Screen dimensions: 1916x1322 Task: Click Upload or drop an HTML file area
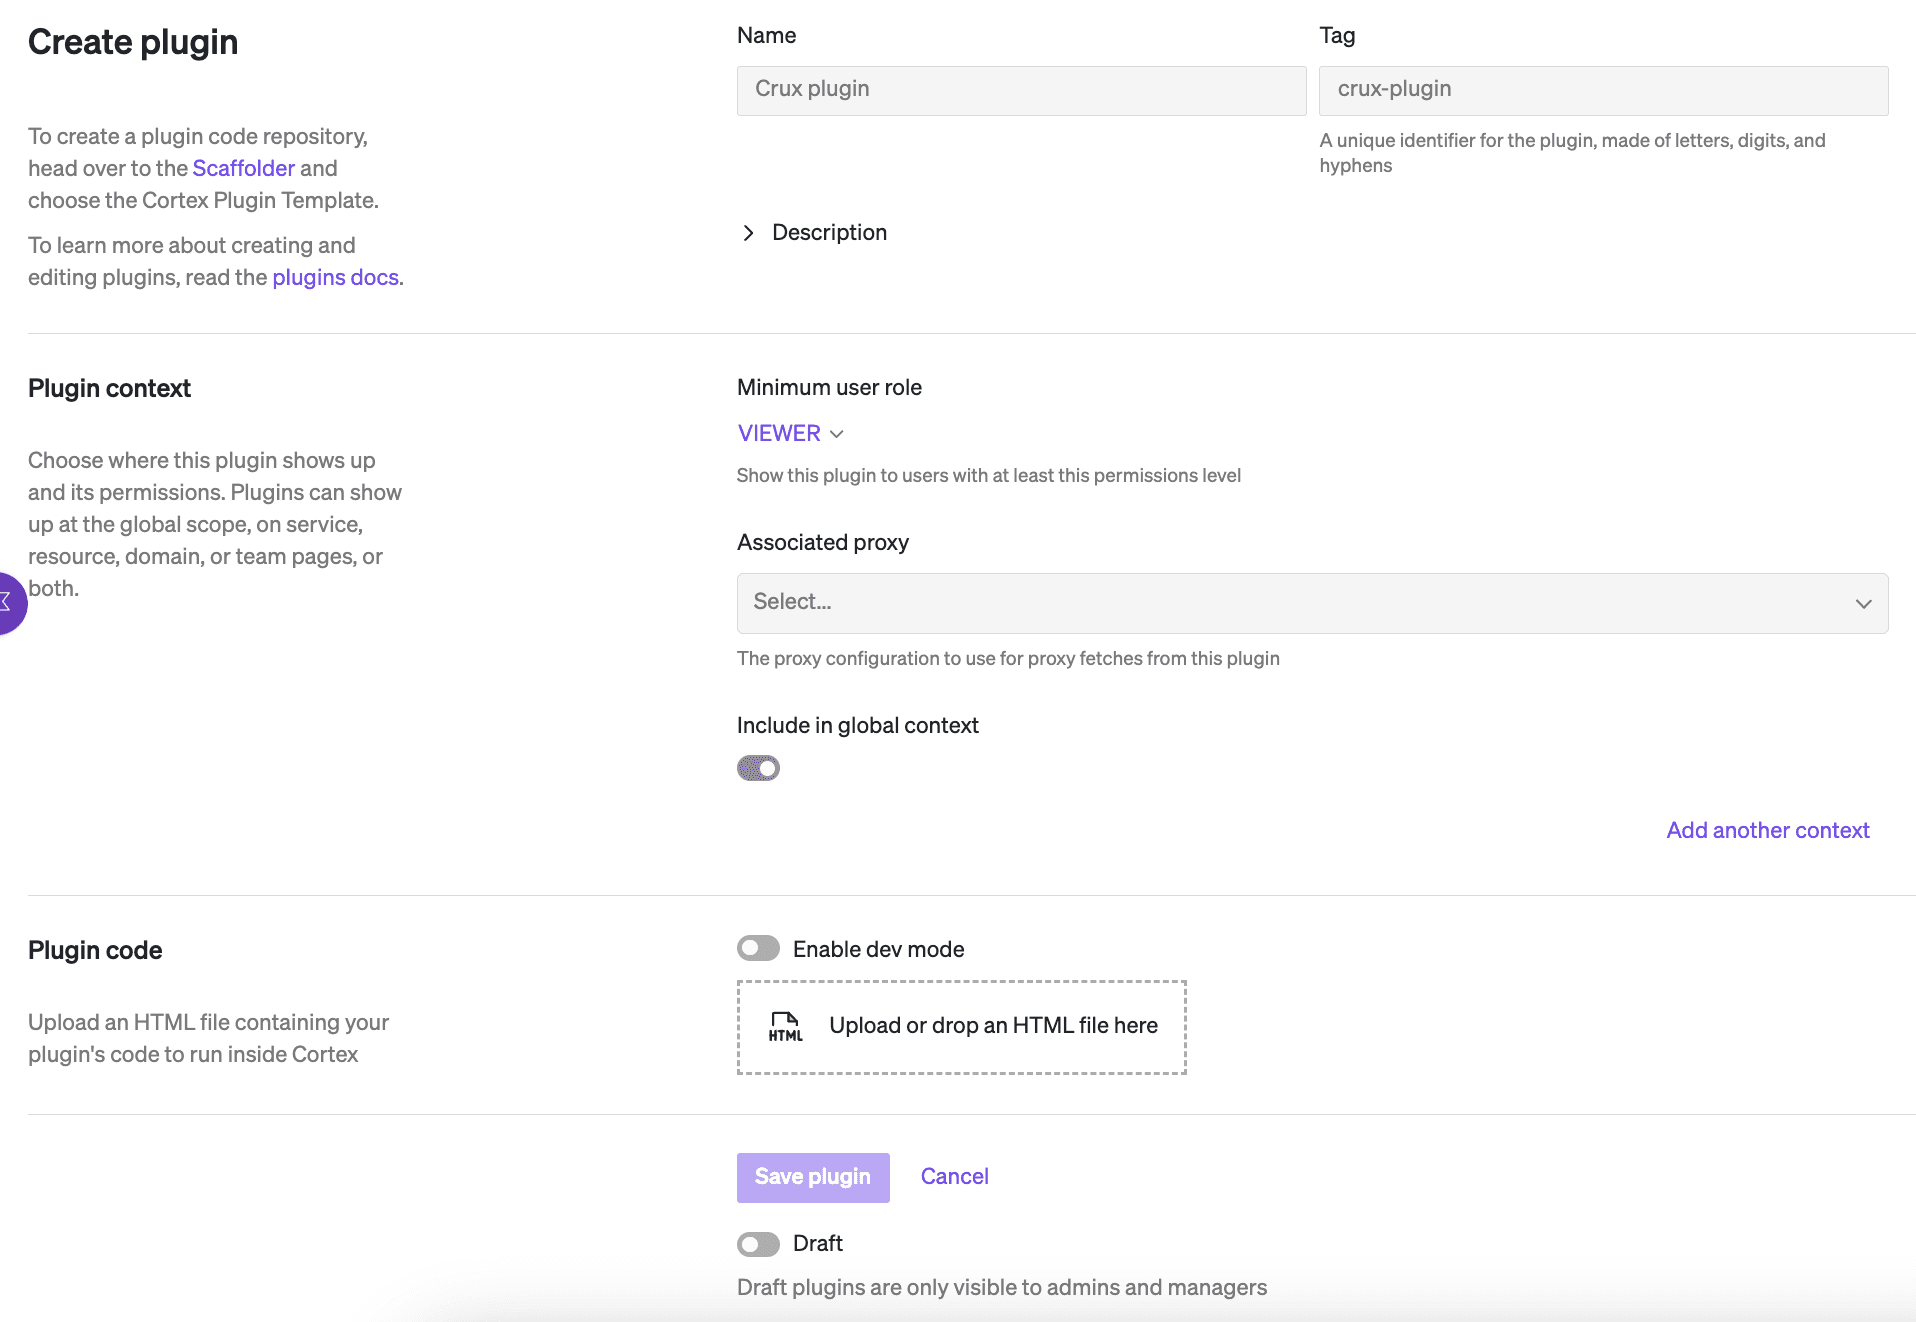992,1026
